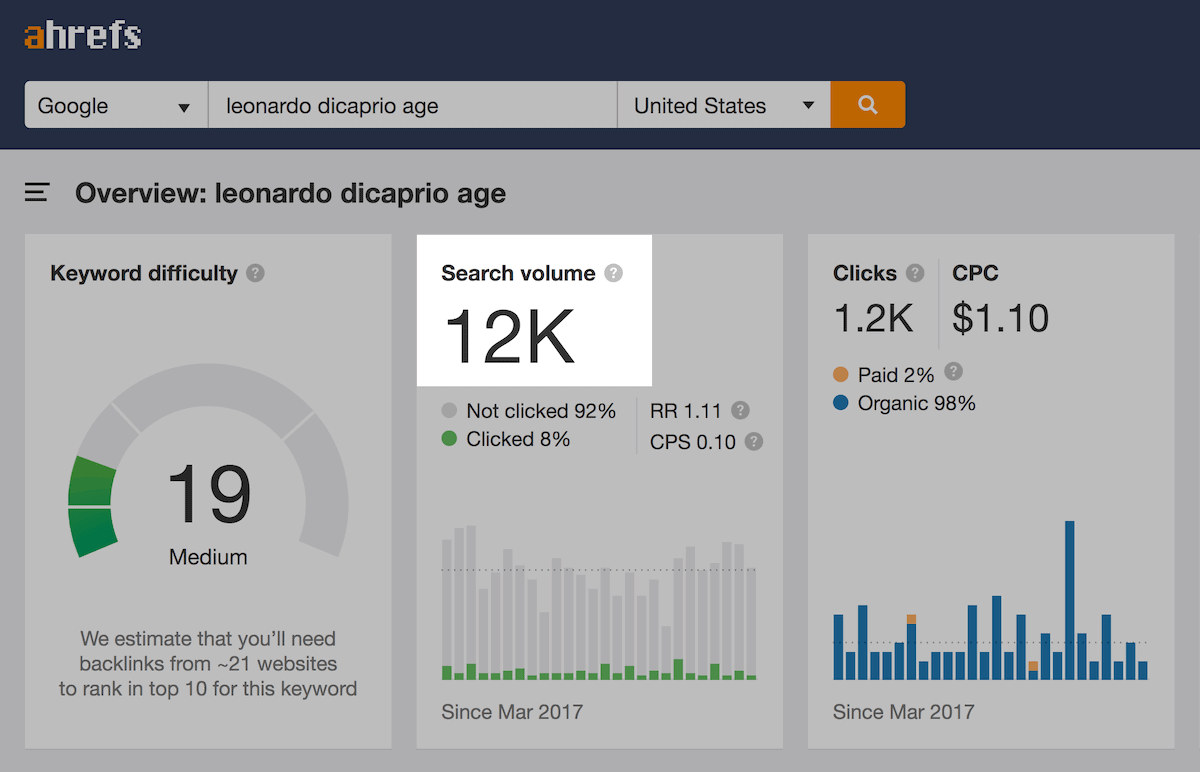This screenshot has width=1200, height=772.
Task: Click the orange search magnifier button
Action: coord(868,105)
